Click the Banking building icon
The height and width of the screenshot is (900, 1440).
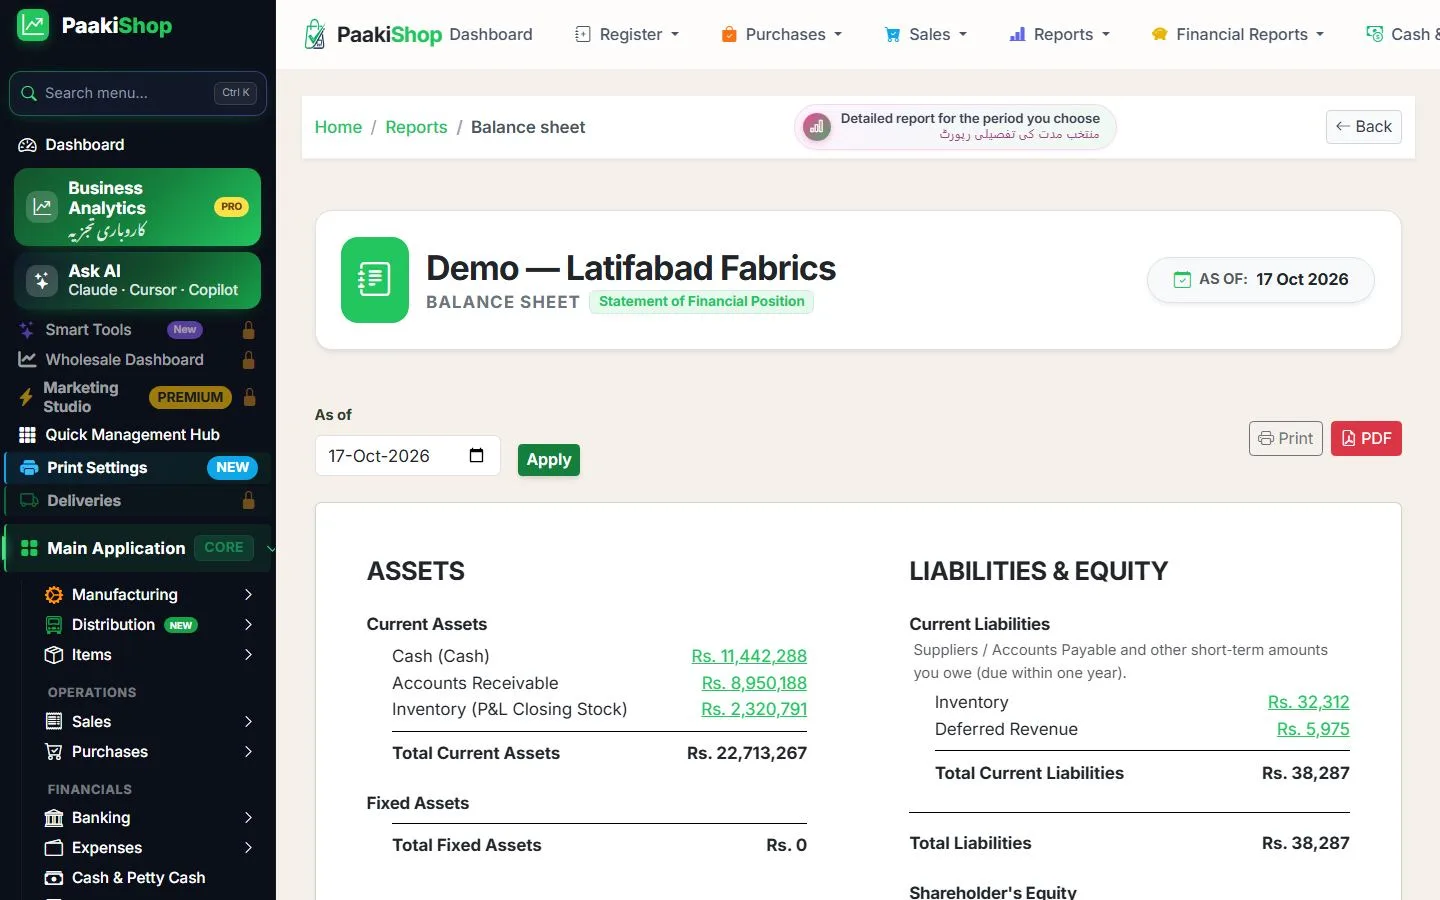click(54, 818)
